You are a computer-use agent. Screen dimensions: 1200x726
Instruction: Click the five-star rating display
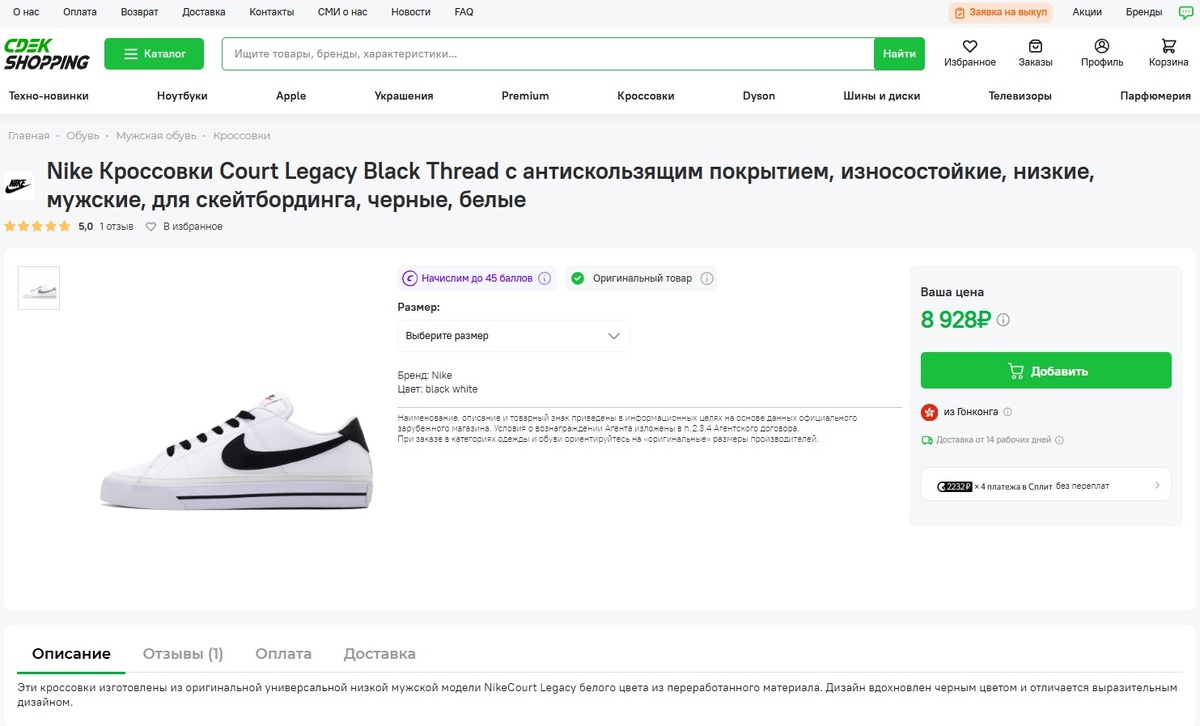(38, 226)
